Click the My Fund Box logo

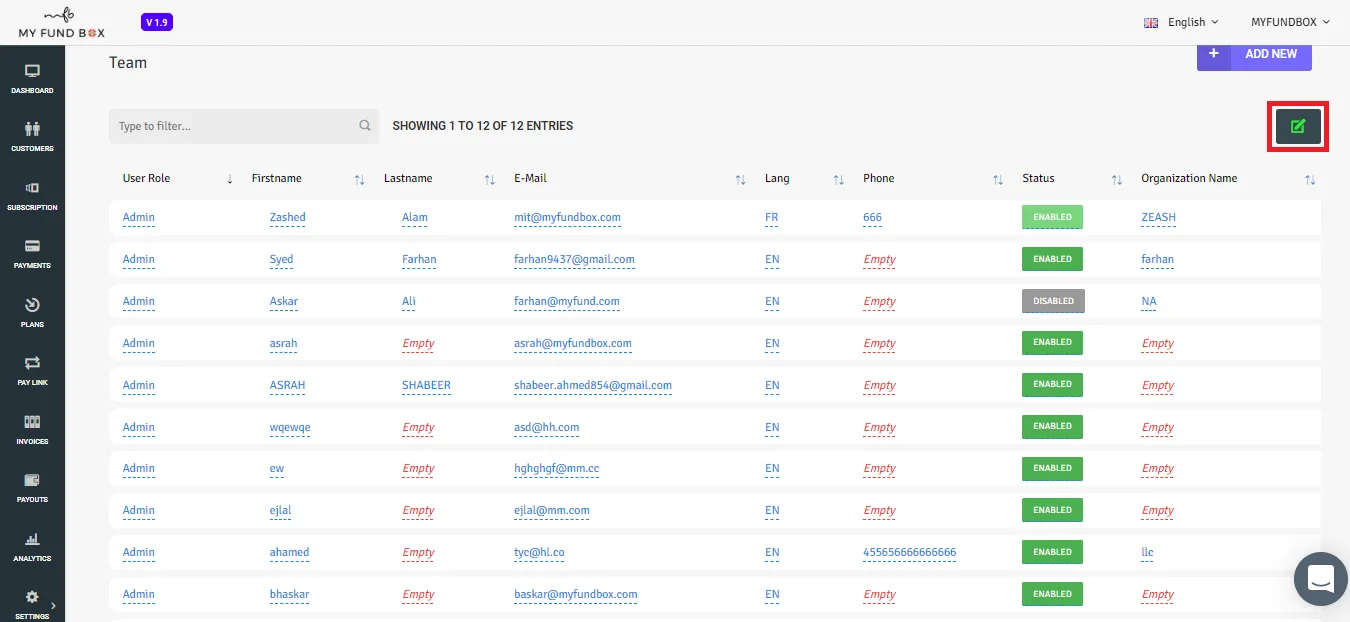click(x=61, y=22)
